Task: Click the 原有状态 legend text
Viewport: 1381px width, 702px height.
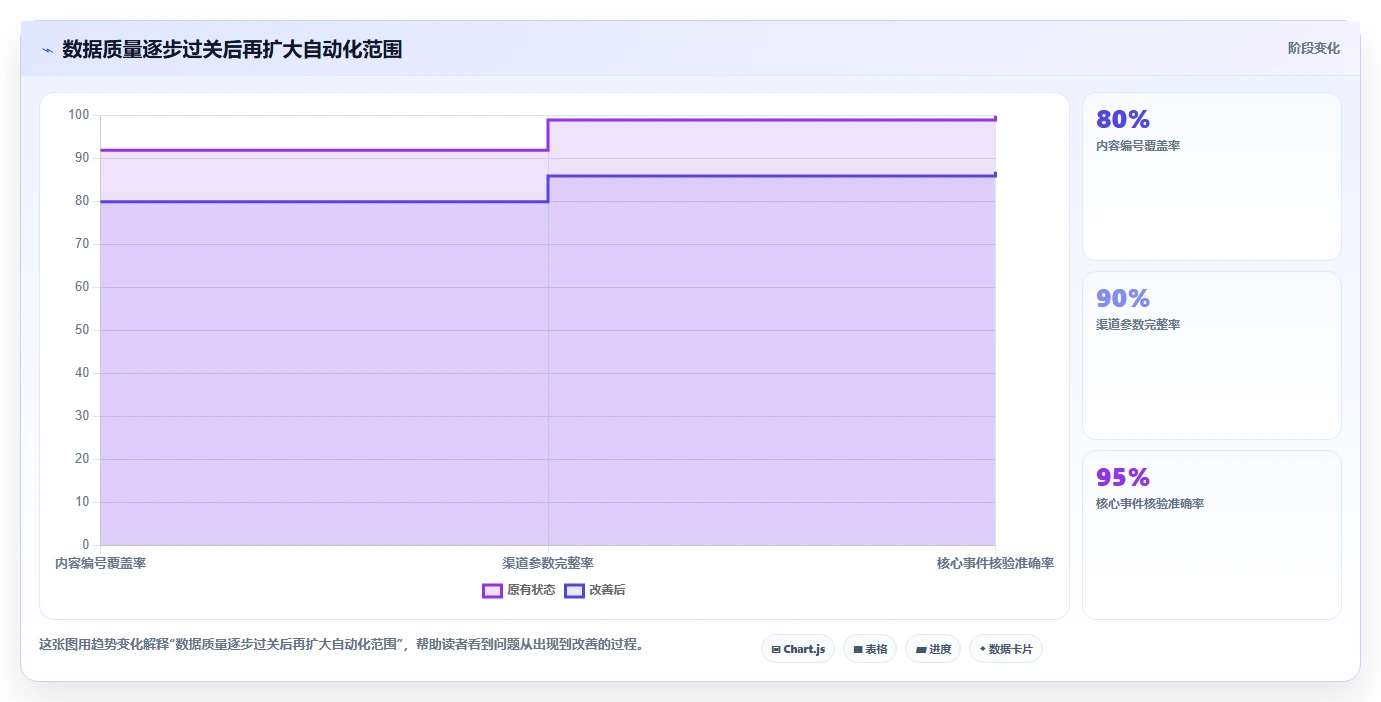Action: click(x=531, y=590)
